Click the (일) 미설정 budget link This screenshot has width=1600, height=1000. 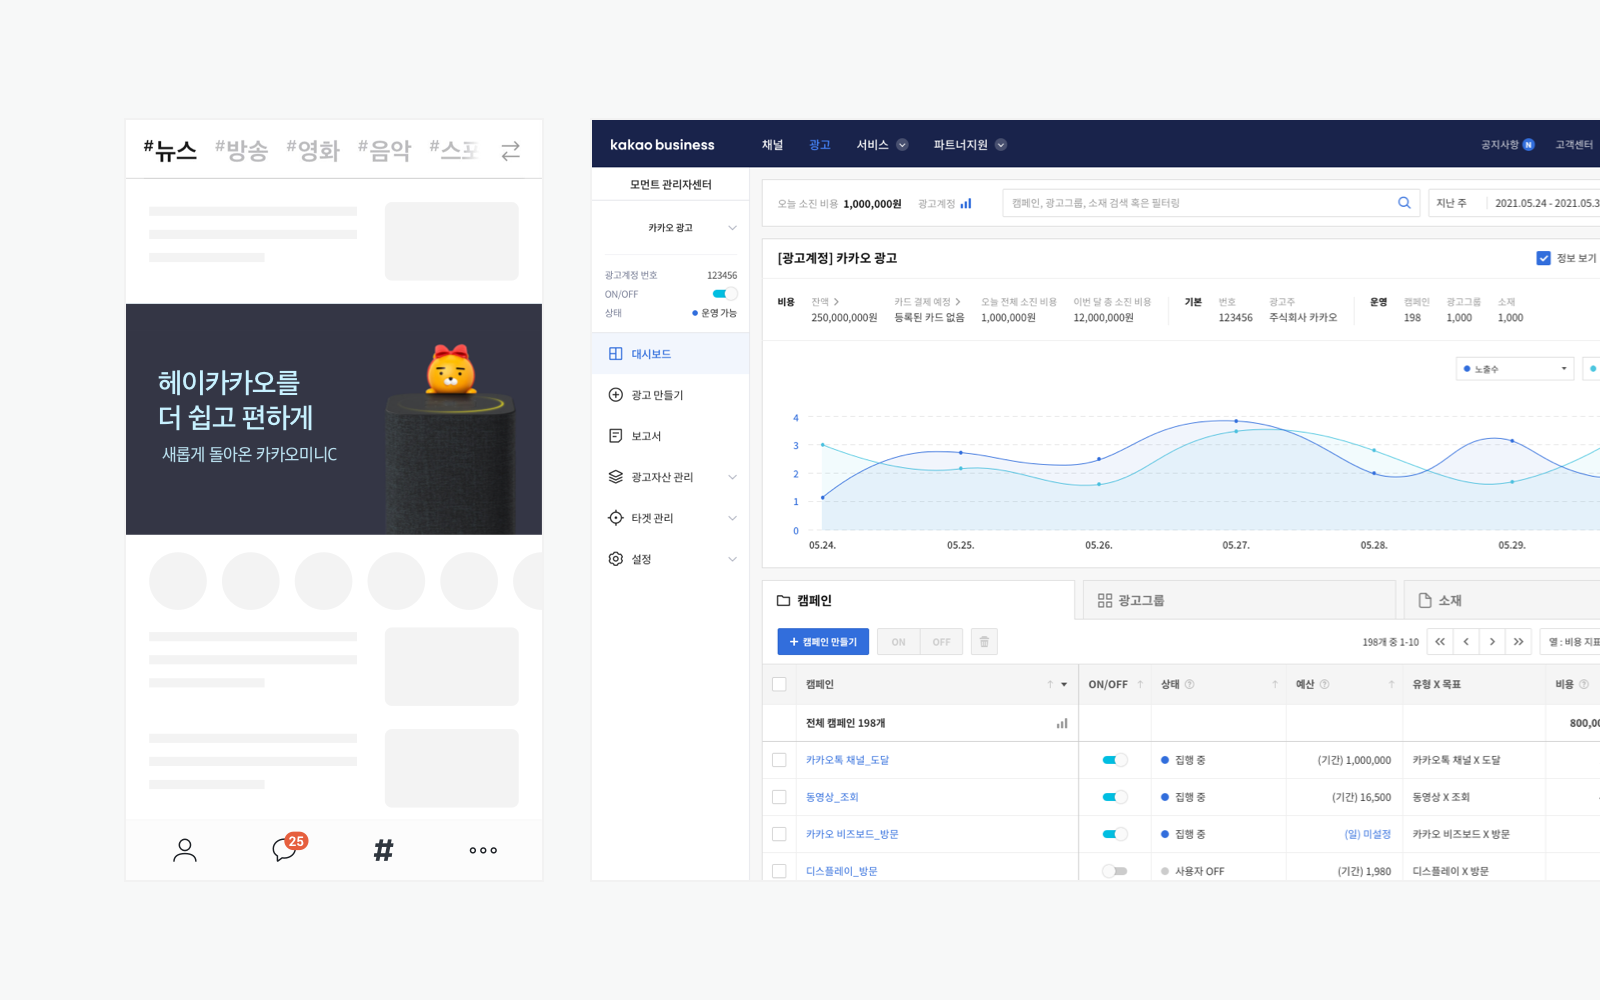[1367, 834]
